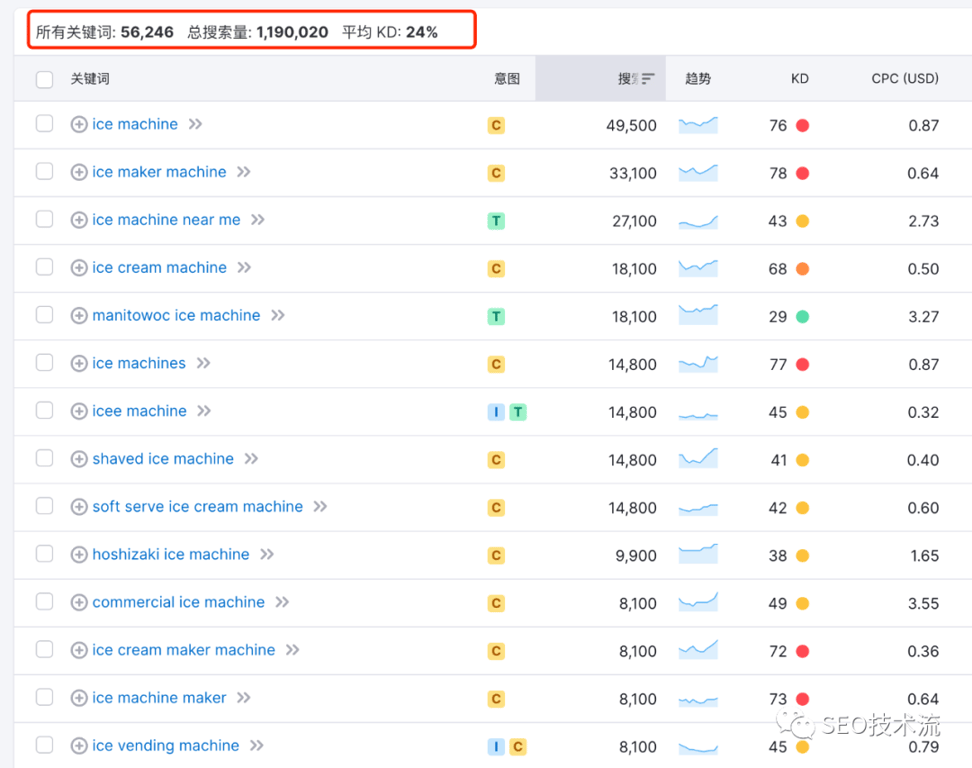Click the plus icon beside ice machine
The width and height of the screenshot is (972, 768).
click(79, 124)
